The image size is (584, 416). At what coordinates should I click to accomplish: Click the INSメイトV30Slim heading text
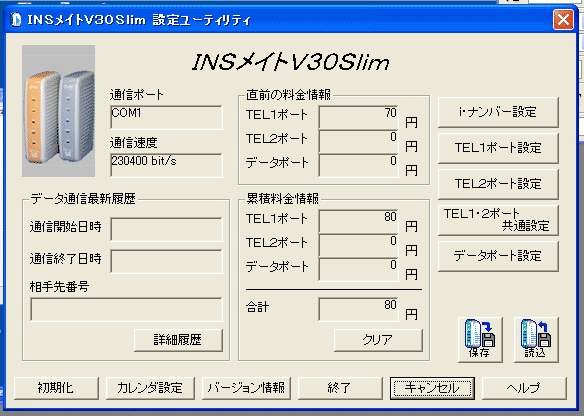291,62
